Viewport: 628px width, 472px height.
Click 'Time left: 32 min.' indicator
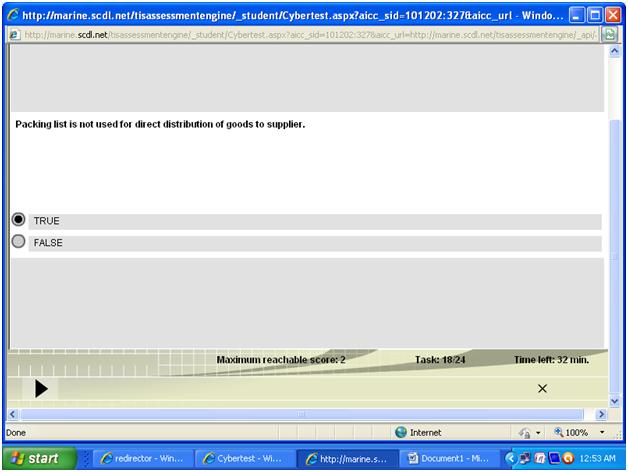552,360
